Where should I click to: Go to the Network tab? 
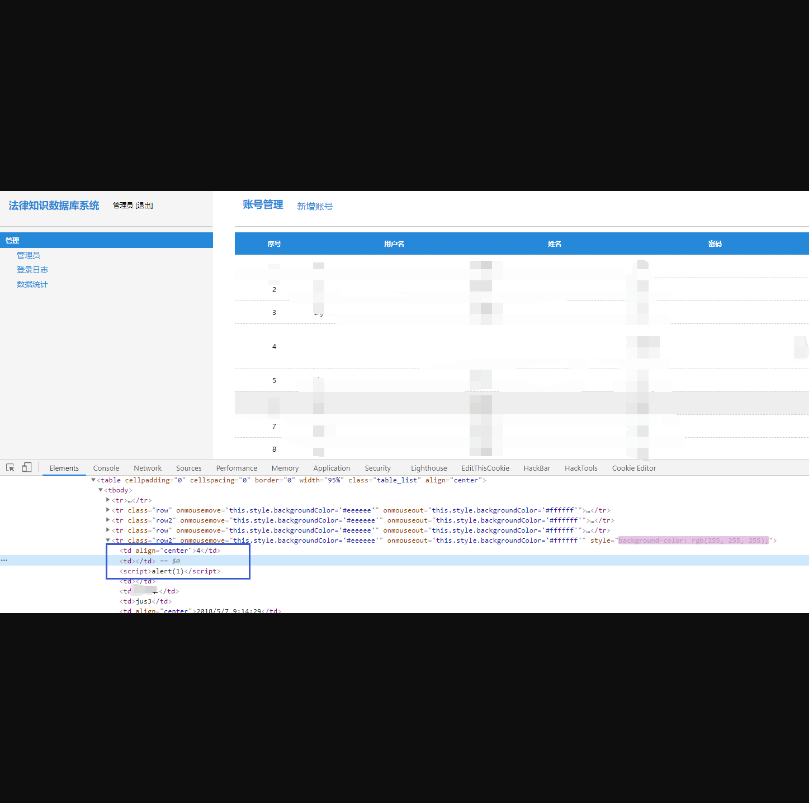148,468
